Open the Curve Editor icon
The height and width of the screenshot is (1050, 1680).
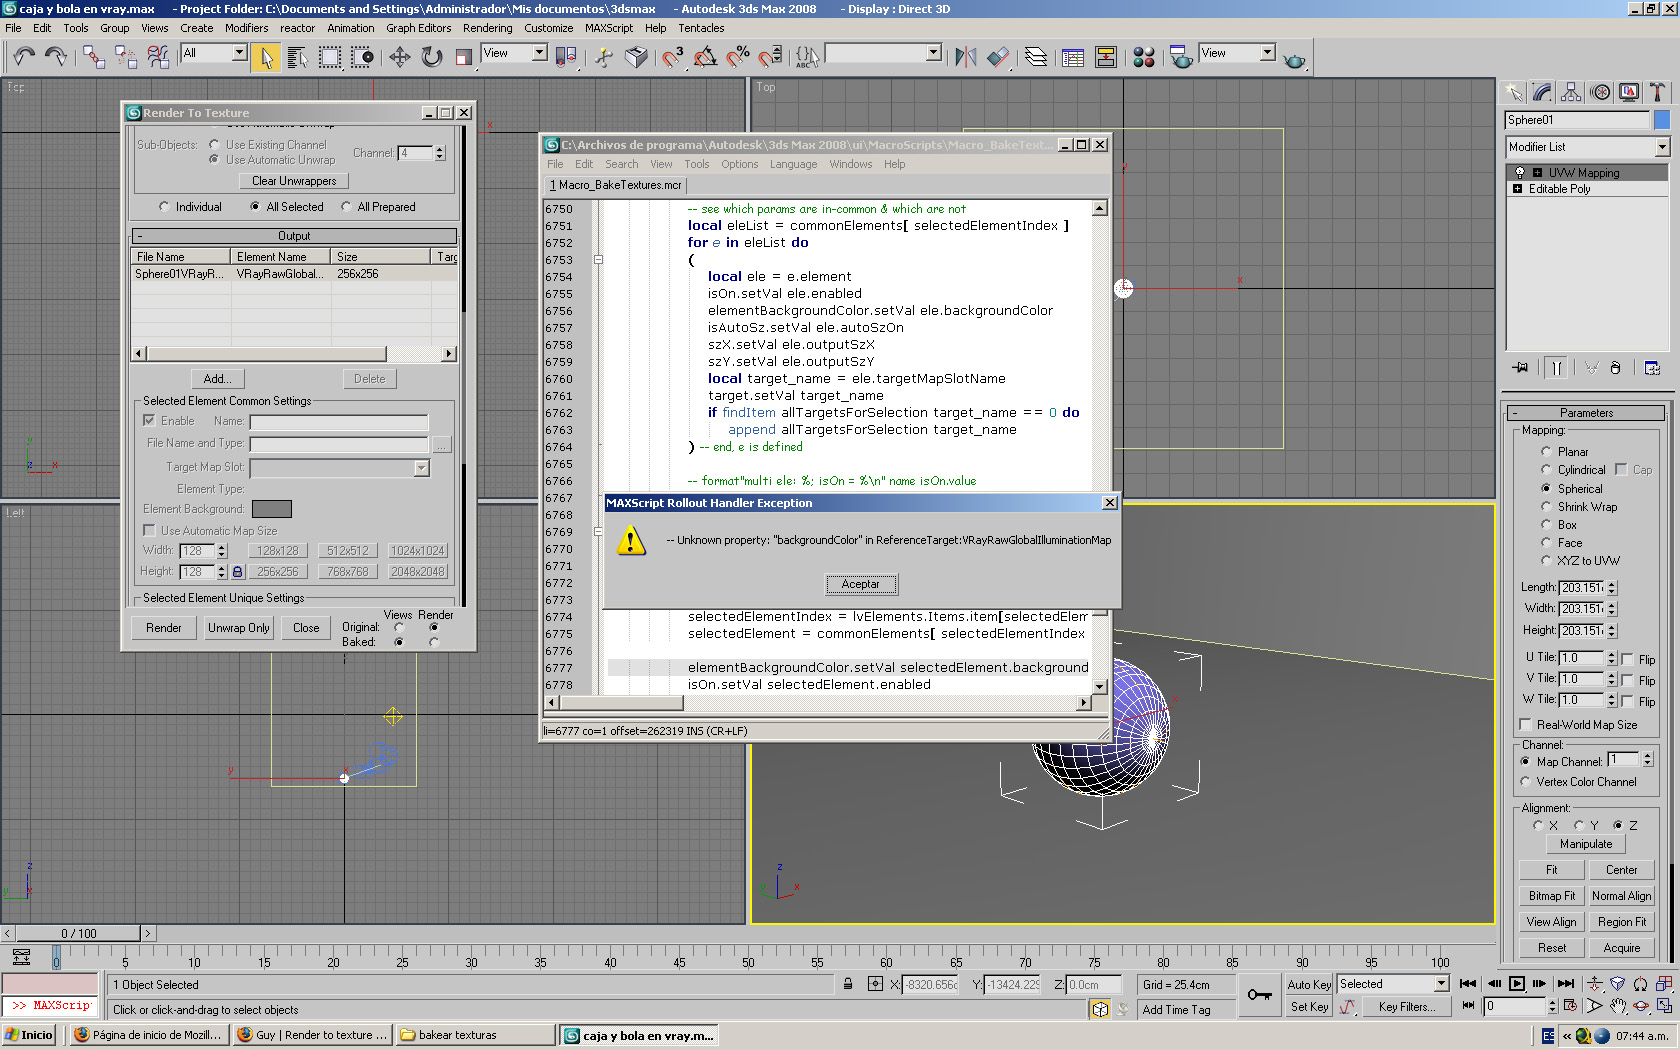1073,57
